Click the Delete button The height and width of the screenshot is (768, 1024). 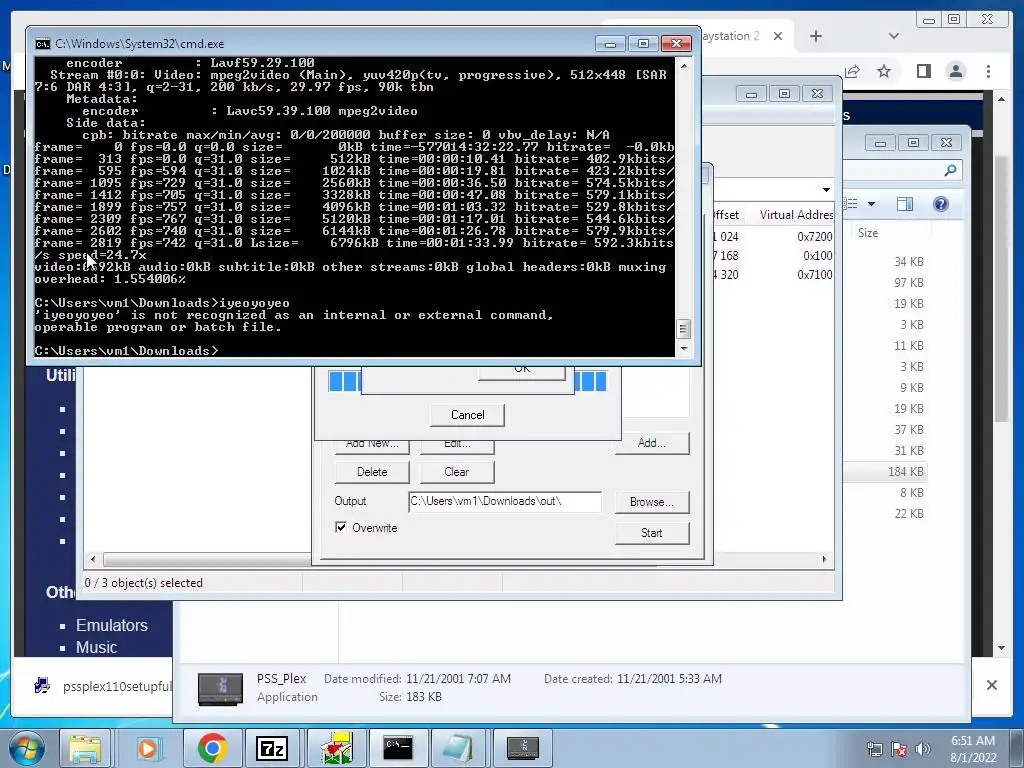tap(372, 472)
